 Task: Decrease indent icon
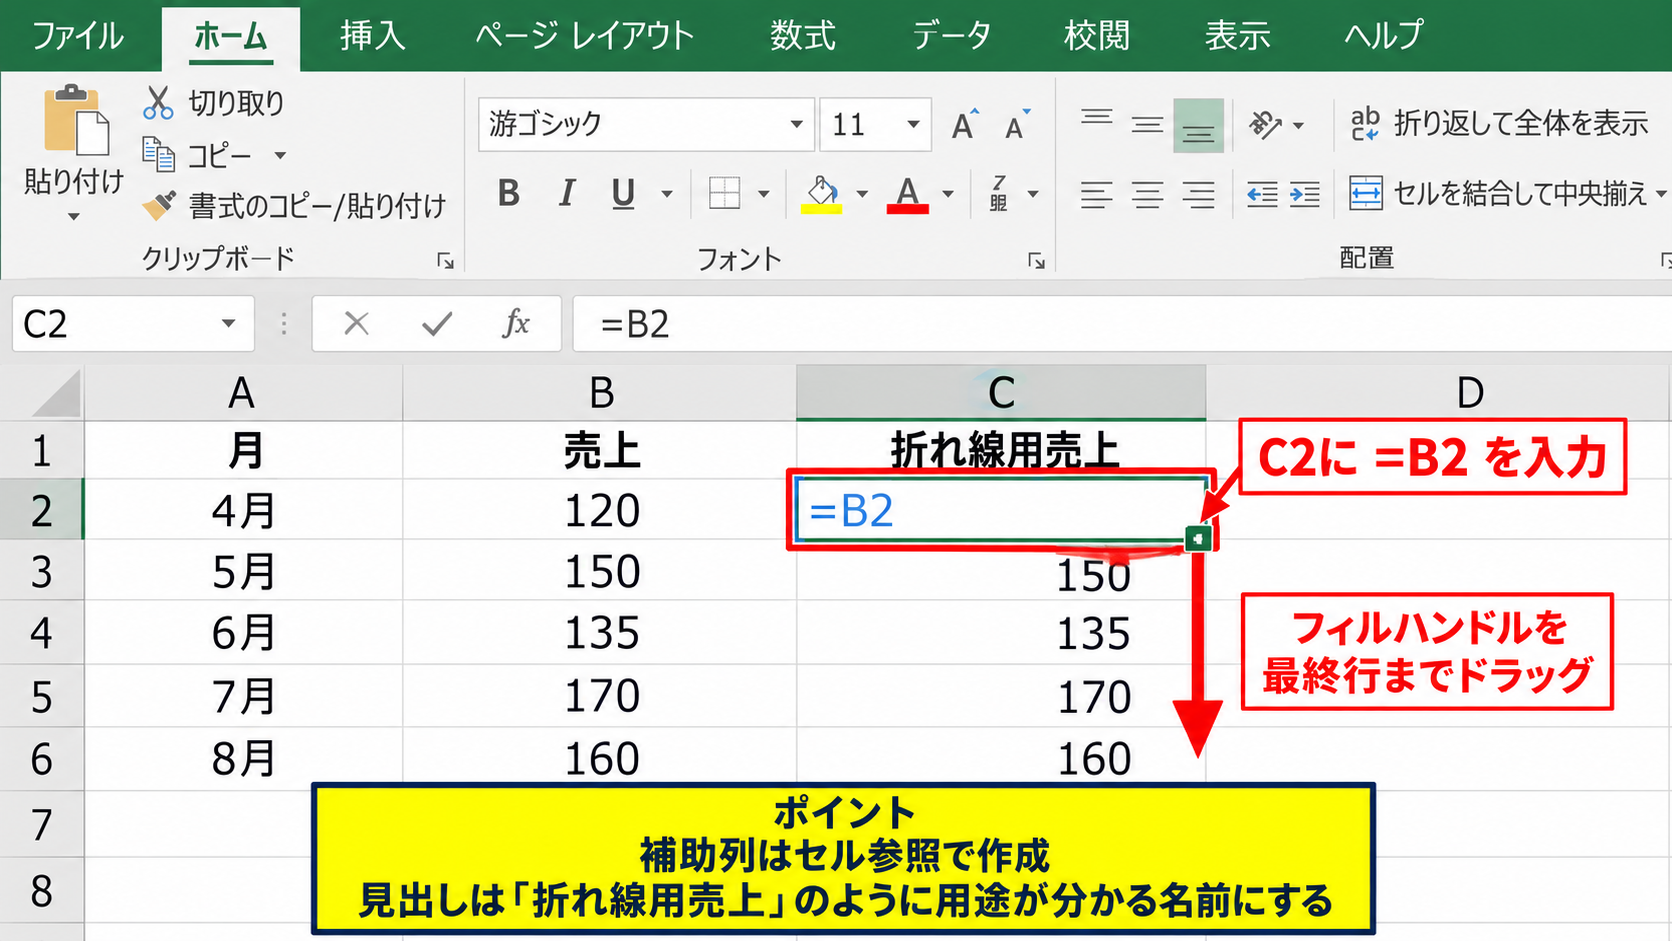[1262, 194]
